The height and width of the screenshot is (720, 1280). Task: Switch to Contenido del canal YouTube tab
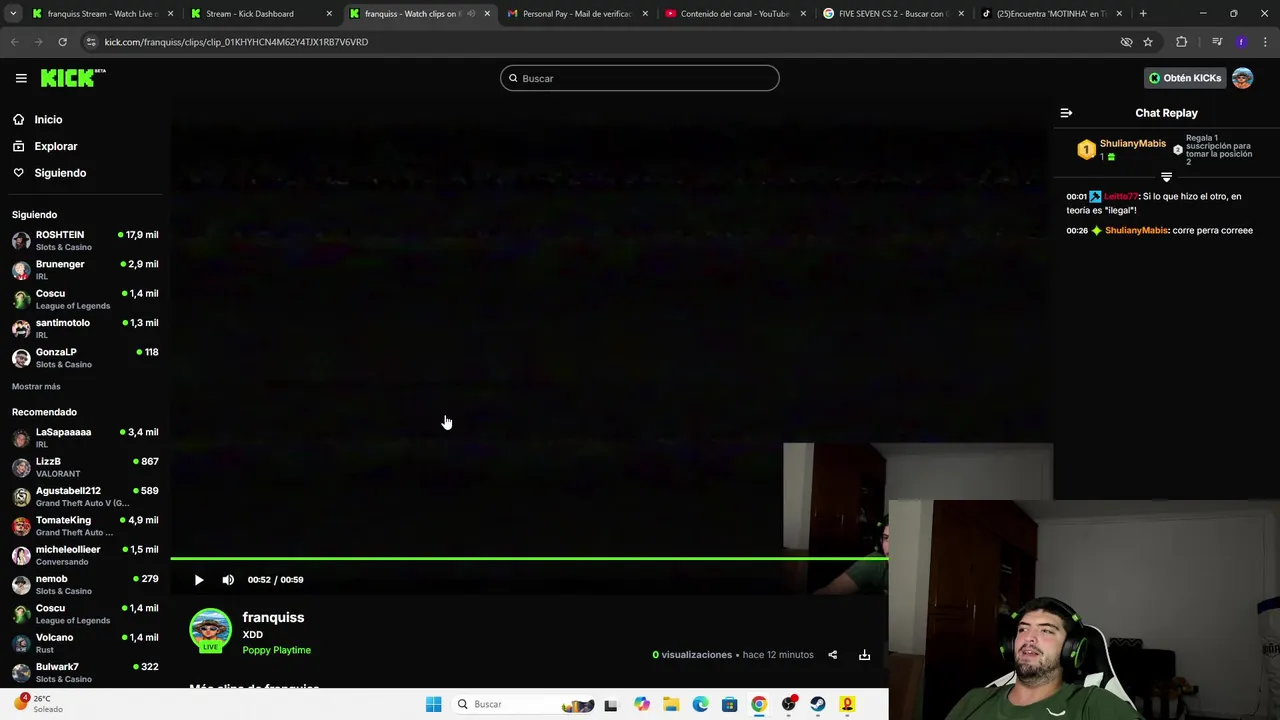coord(734,14)
